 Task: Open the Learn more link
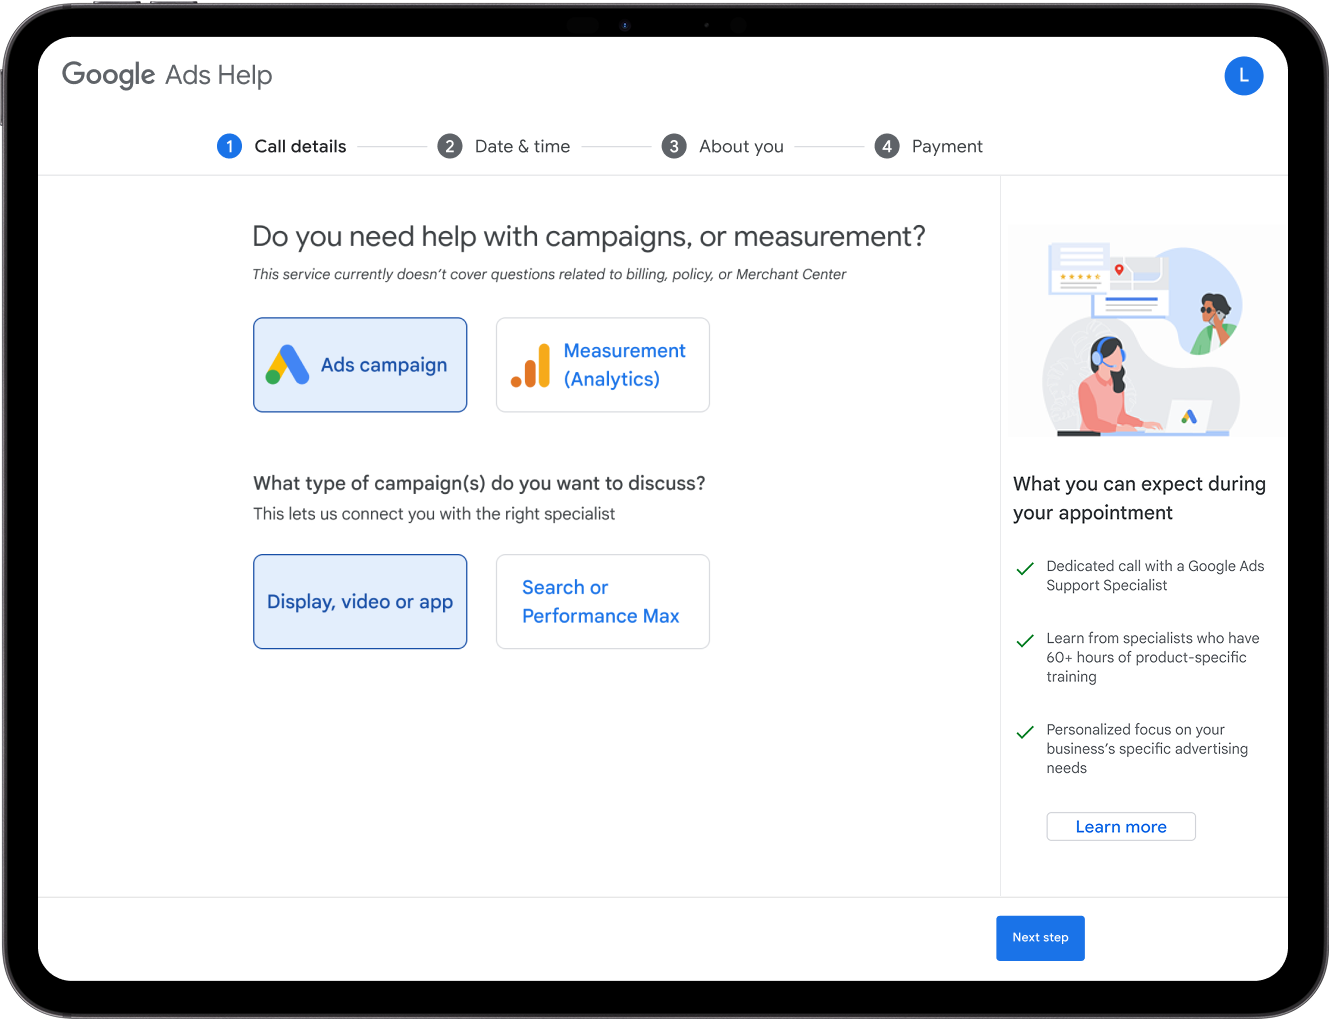point(1121,827)
